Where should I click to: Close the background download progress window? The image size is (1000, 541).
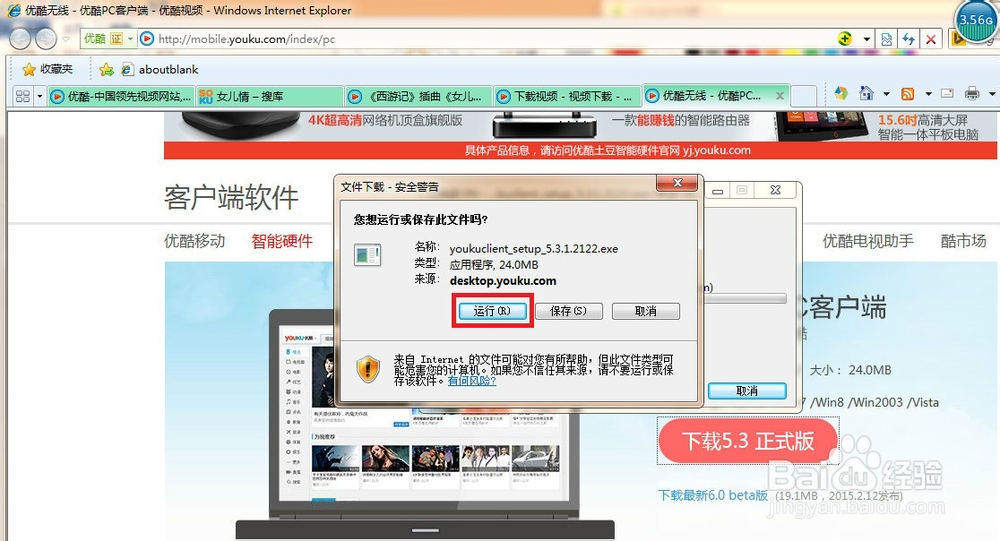776,190
